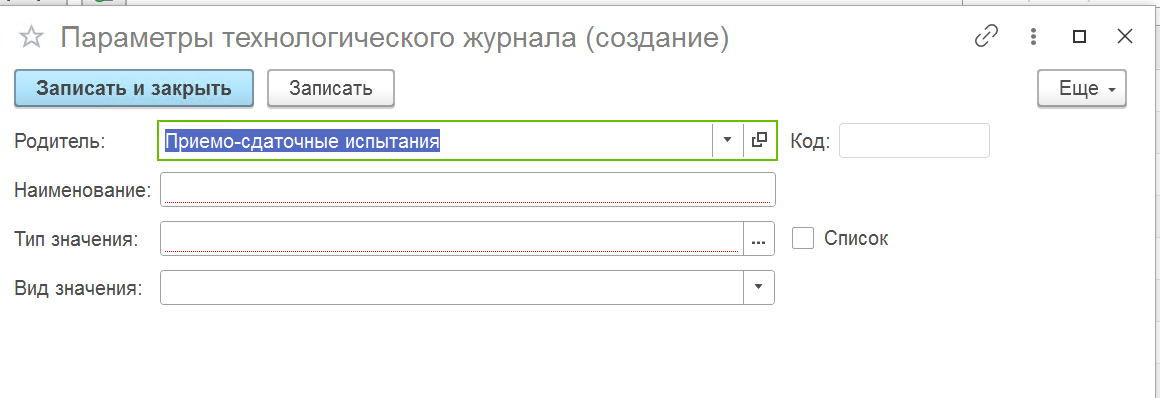Enable the Список checkbox
The height and width of the screenshot is (398, 1160).
(x=803, y=238)
